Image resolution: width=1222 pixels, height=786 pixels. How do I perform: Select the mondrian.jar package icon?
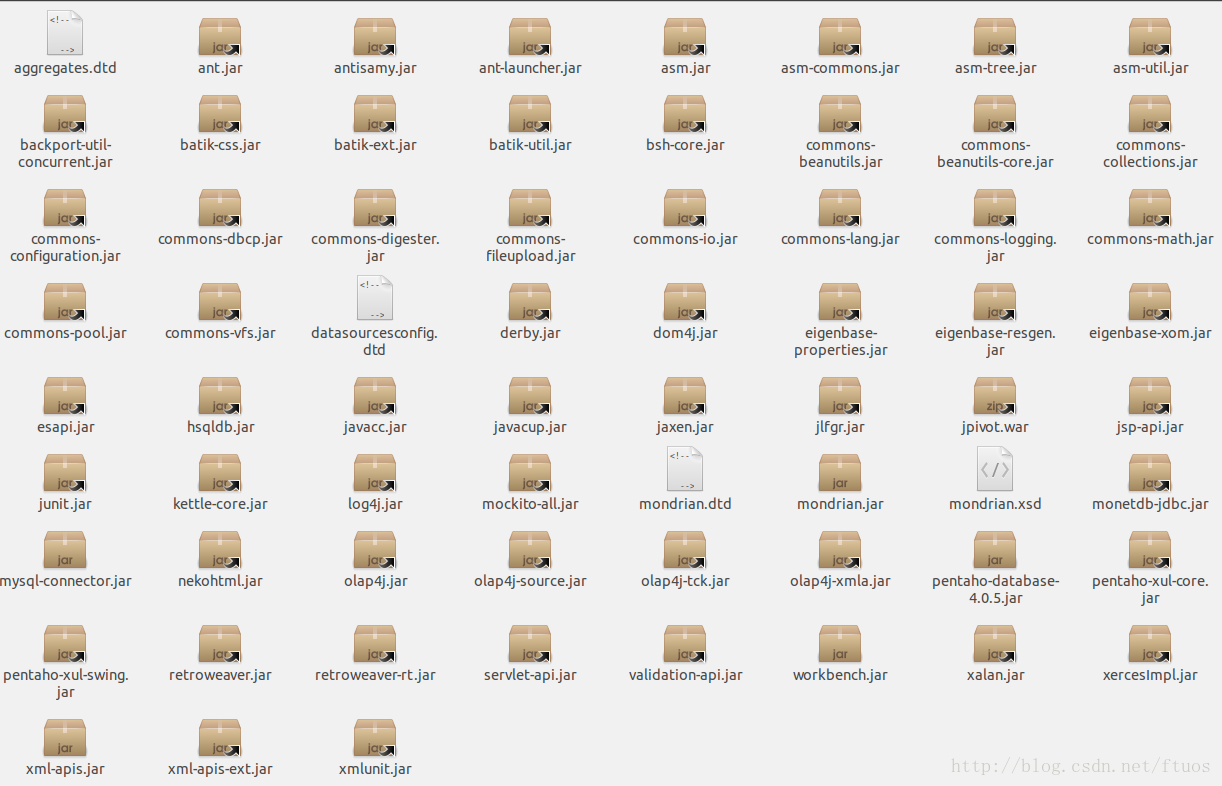point(840,473)
